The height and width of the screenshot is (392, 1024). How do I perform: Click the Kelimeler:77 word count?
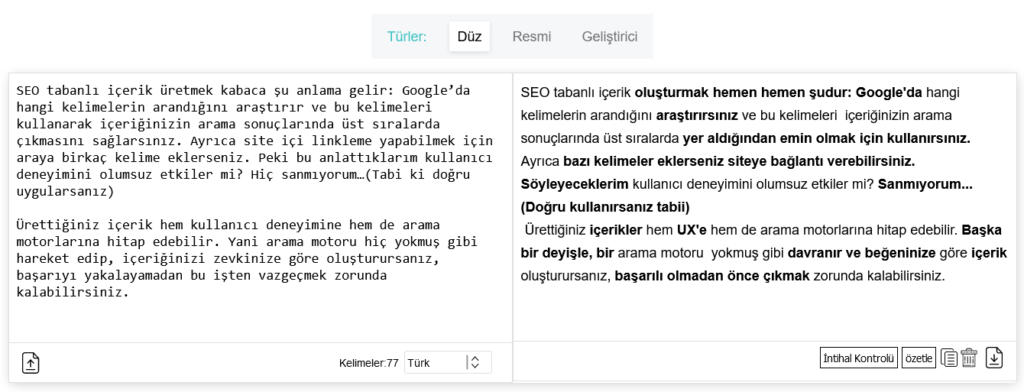(368, 363)
